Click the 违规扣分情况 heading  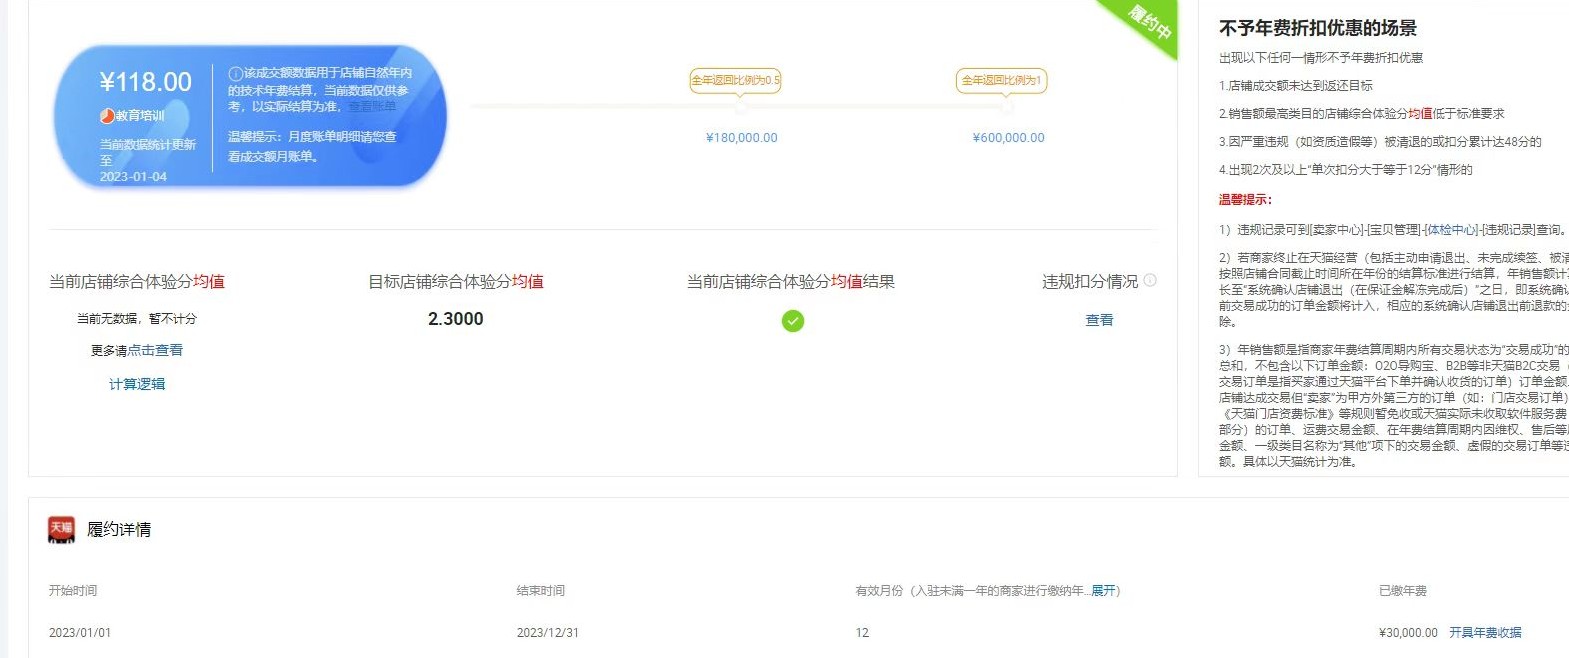pos(1090,282)
